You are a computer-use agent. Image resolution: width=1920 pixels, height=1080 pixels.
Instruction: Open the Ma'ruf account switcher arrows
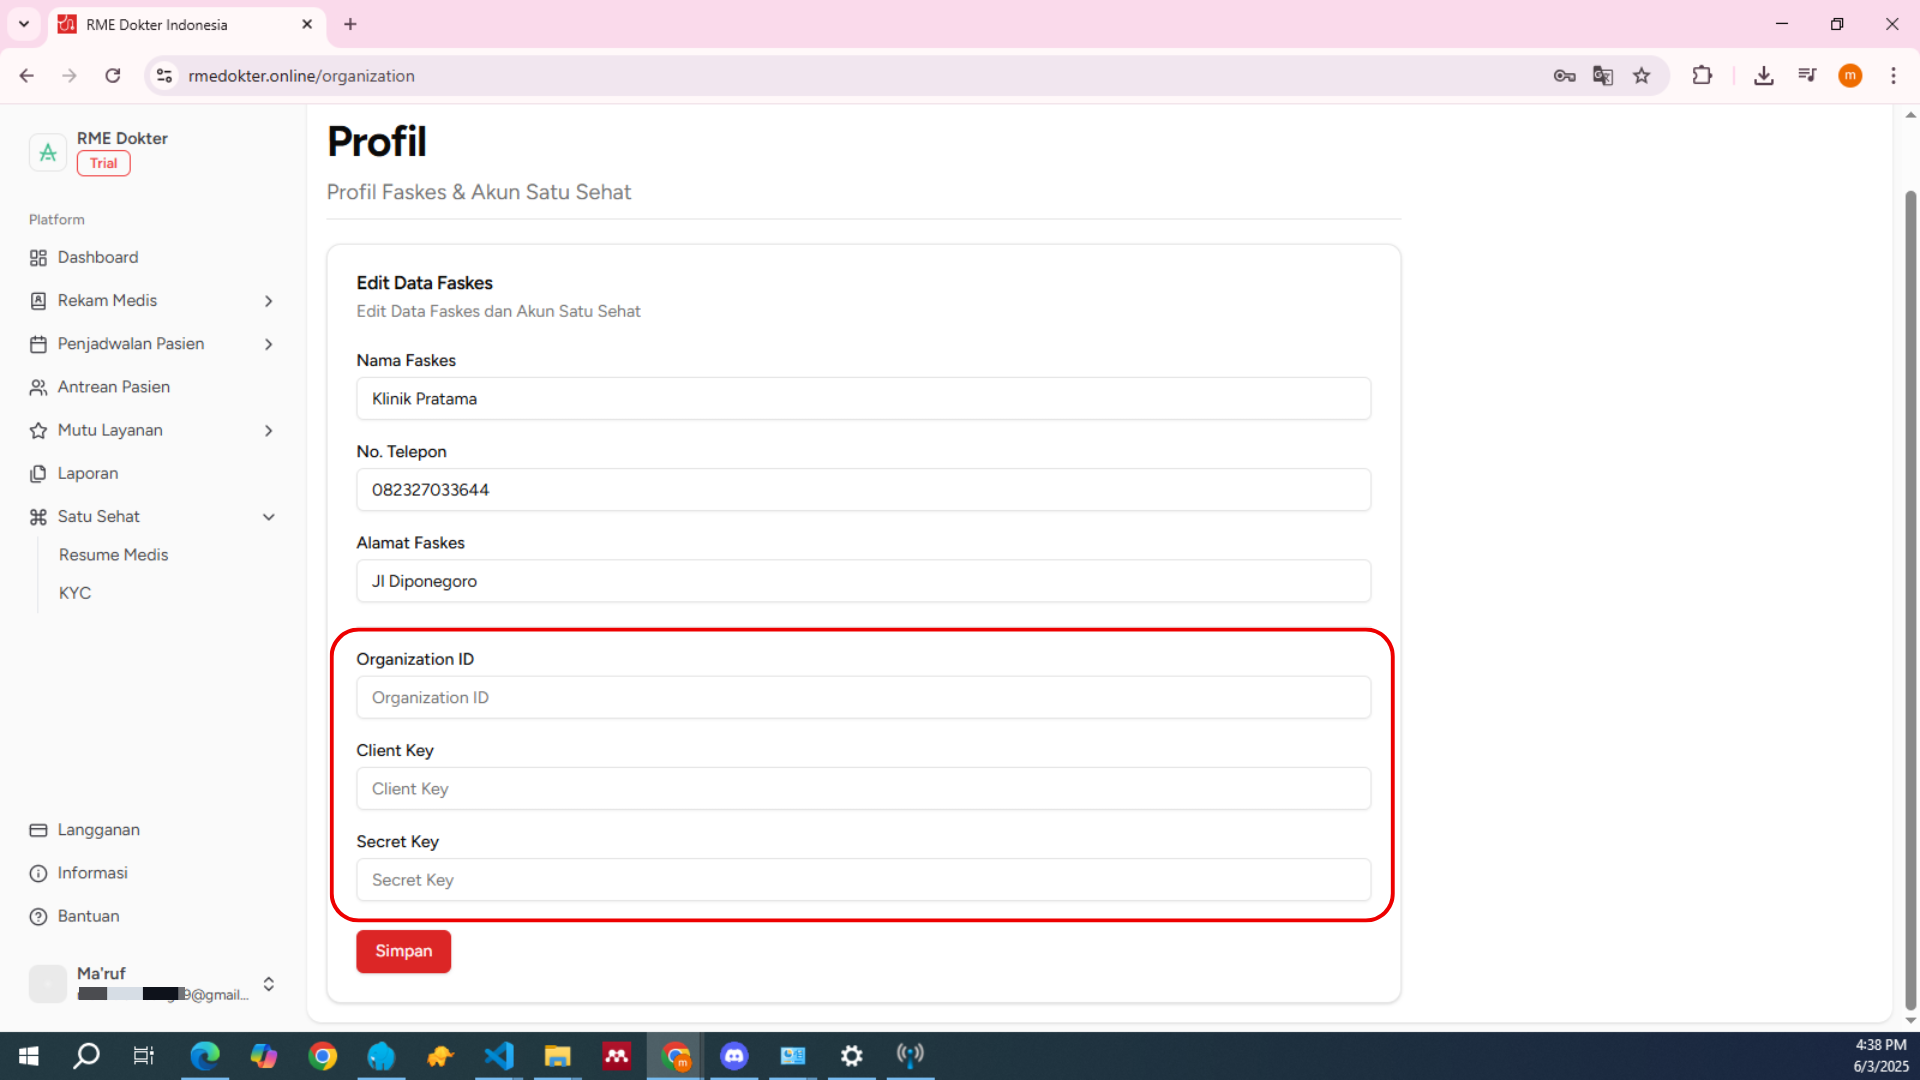pos(268,984)
